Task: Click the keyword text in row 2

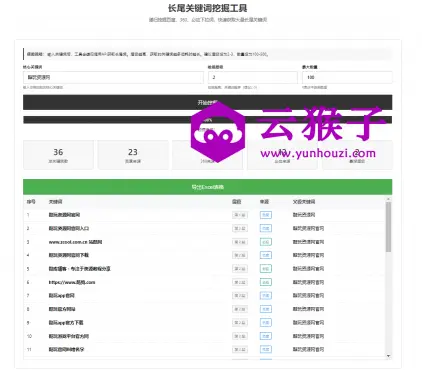Action: click(x=69, y=228)
